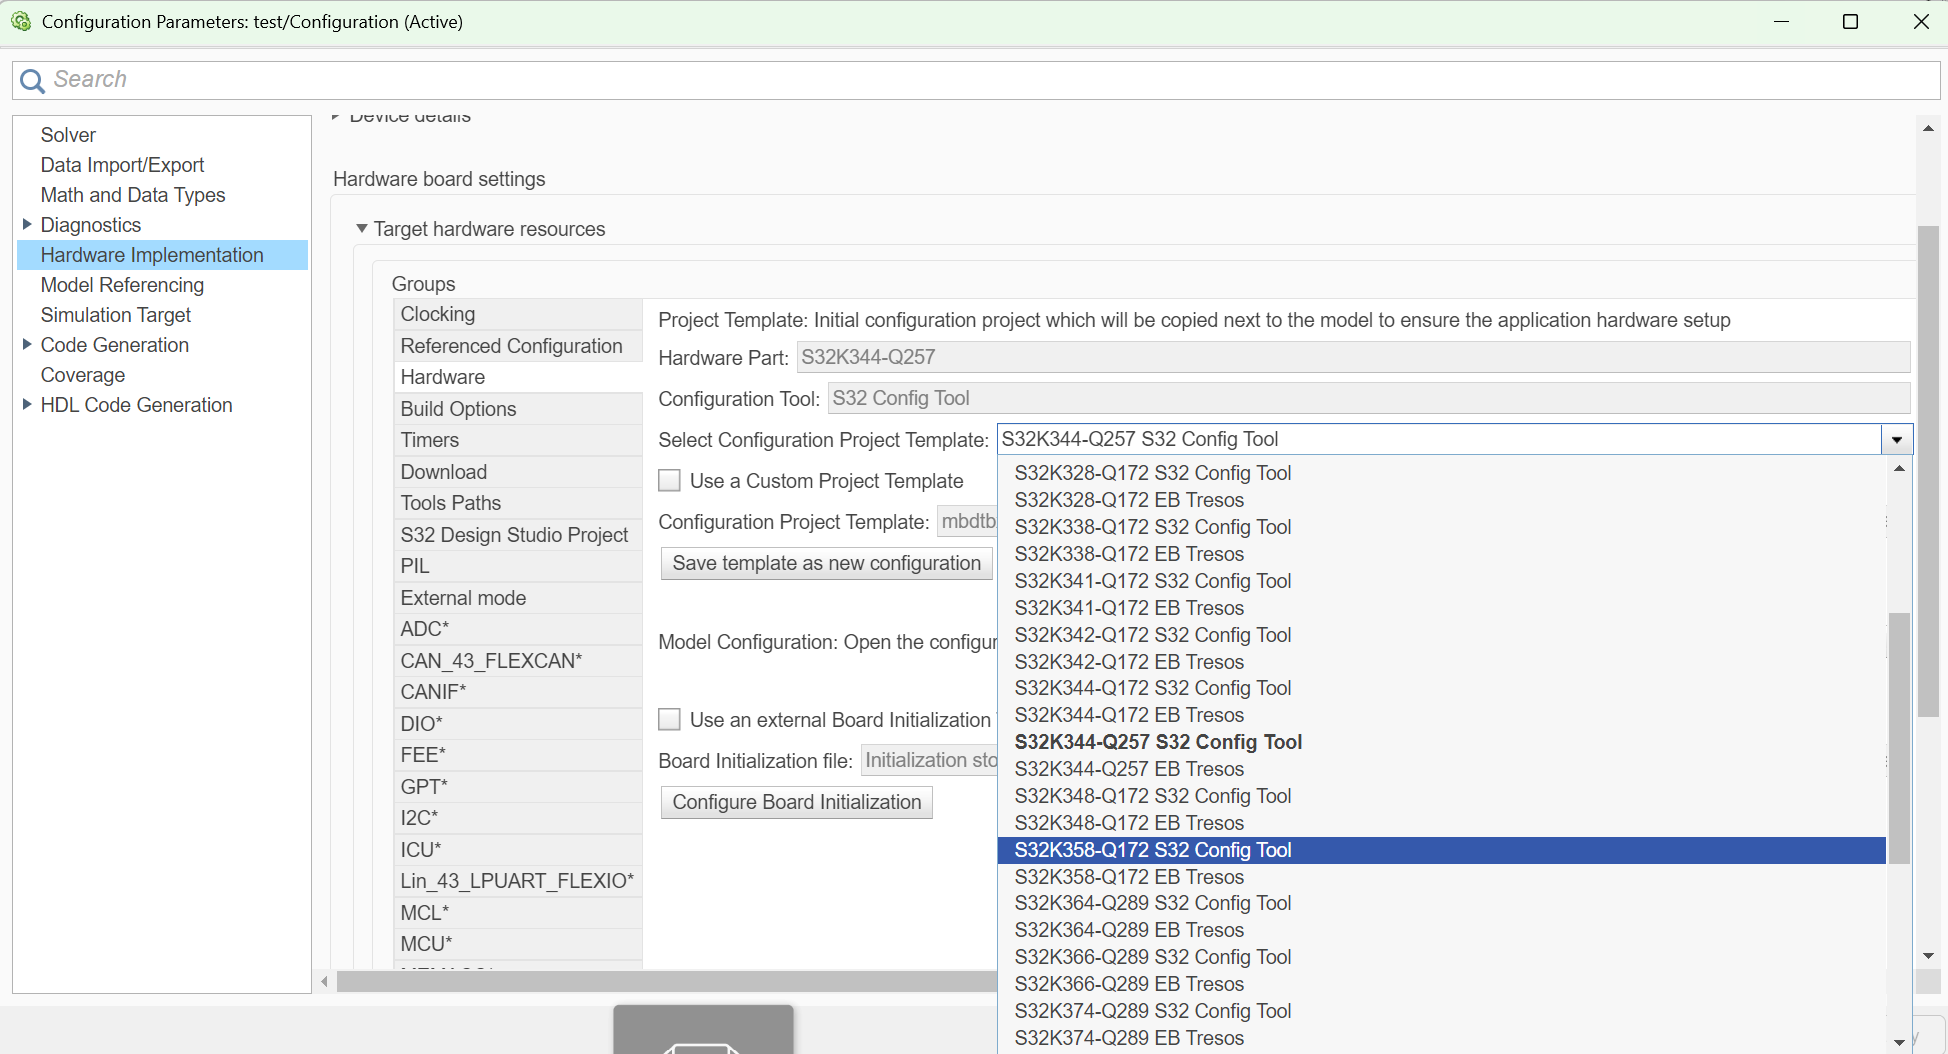Image resolution: width=1948 pixels, height=1054 pixels.
Task: Open Model Referencing page
Action: coord(122,285)
